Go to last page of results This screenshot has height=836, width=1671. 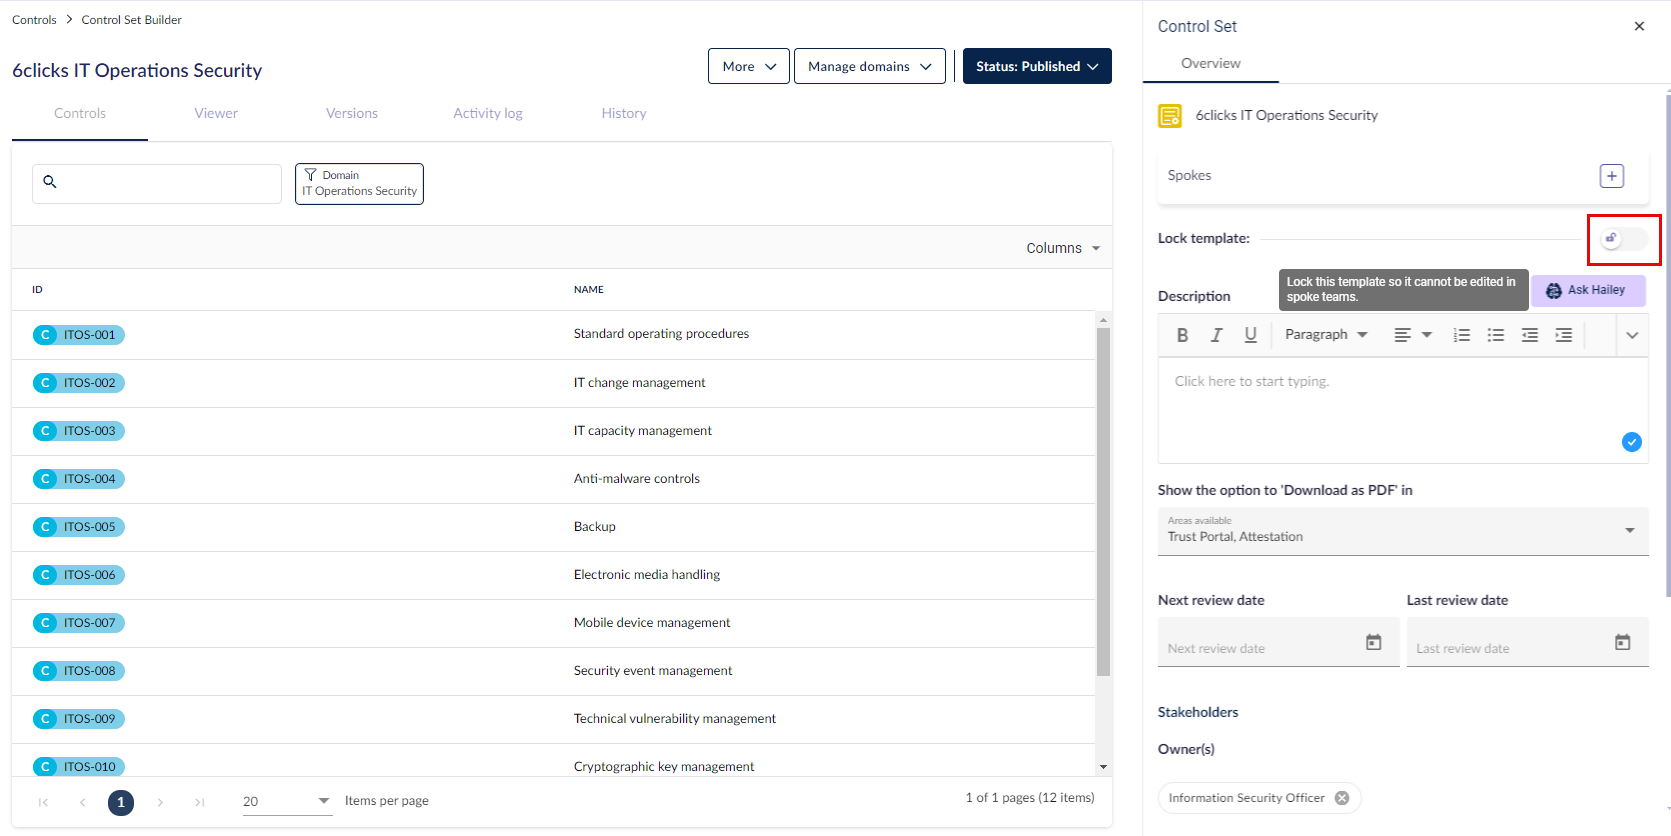coord(199,802)
